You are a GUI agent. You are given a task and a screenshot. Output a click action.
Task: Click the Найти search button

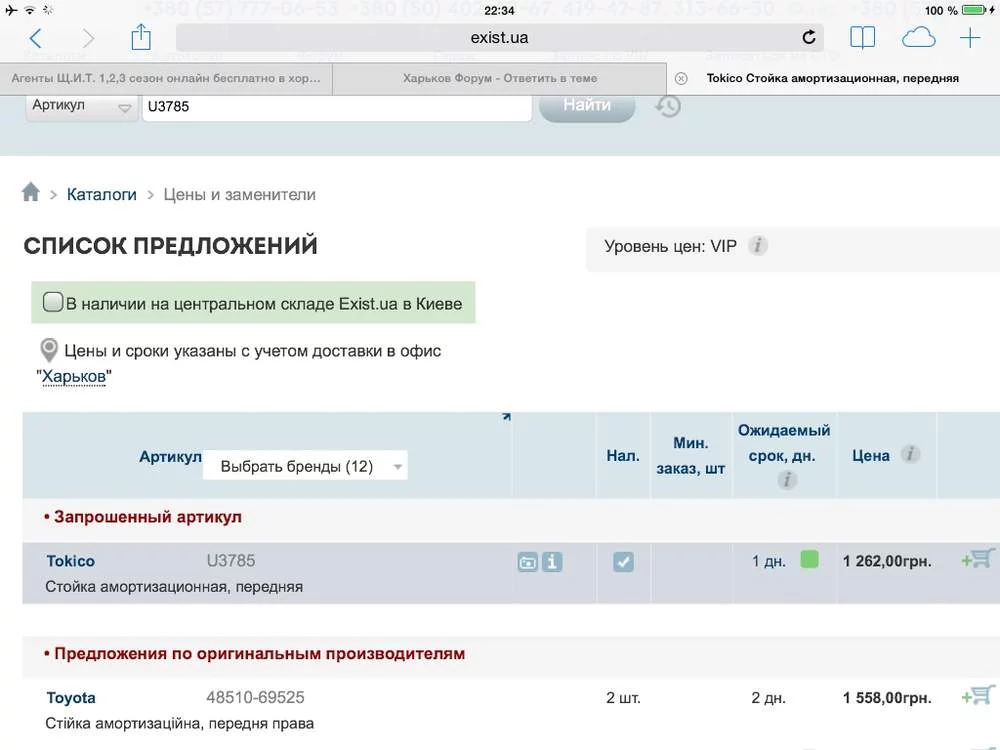coord(587,106)
